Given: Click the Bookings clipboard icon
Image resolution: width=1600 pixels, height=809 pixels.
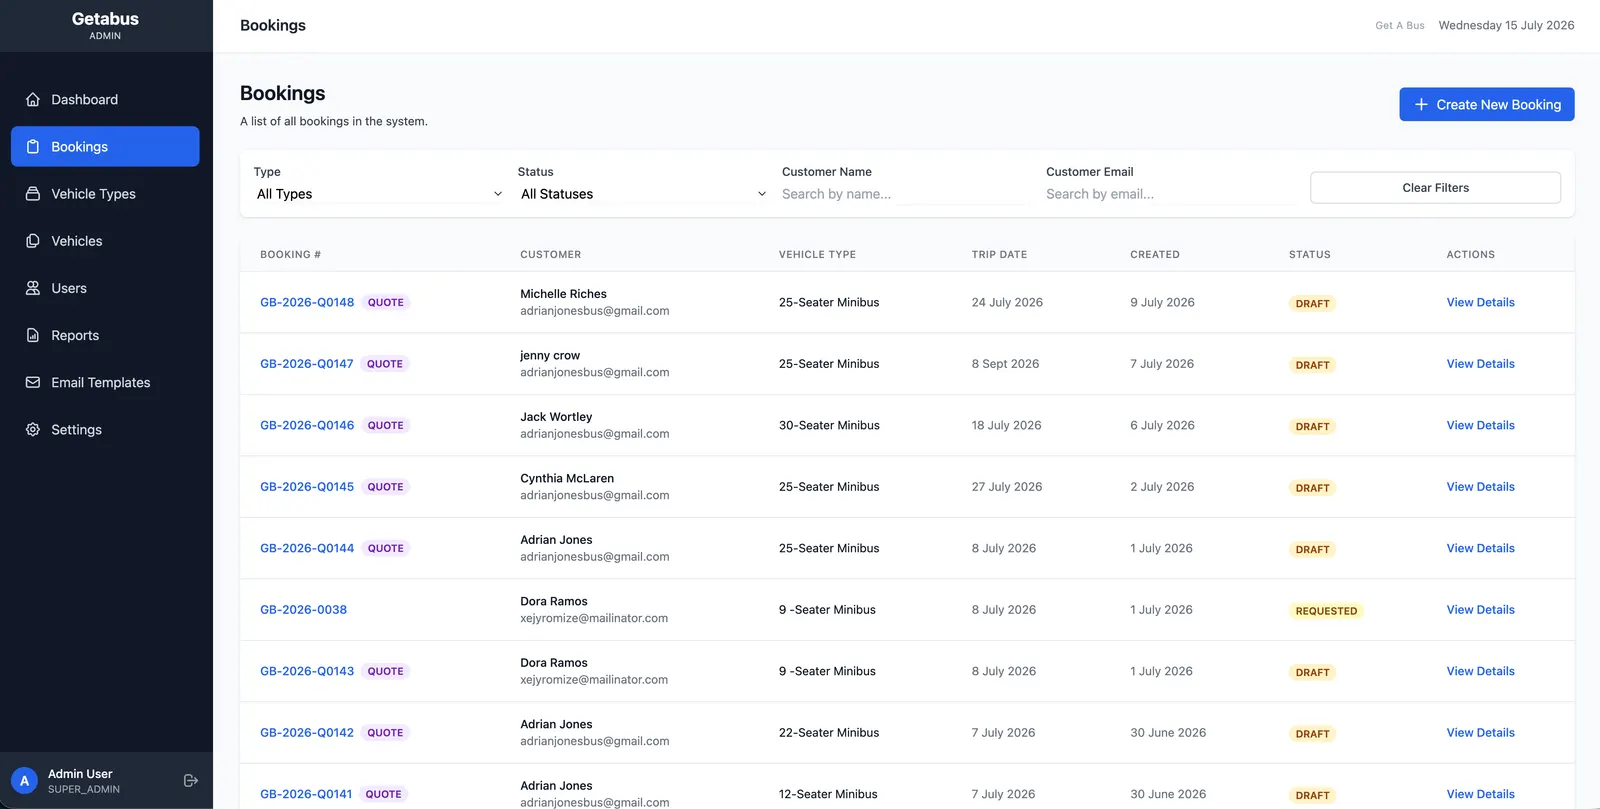Looking at the screenshot, I should point(33,147).
